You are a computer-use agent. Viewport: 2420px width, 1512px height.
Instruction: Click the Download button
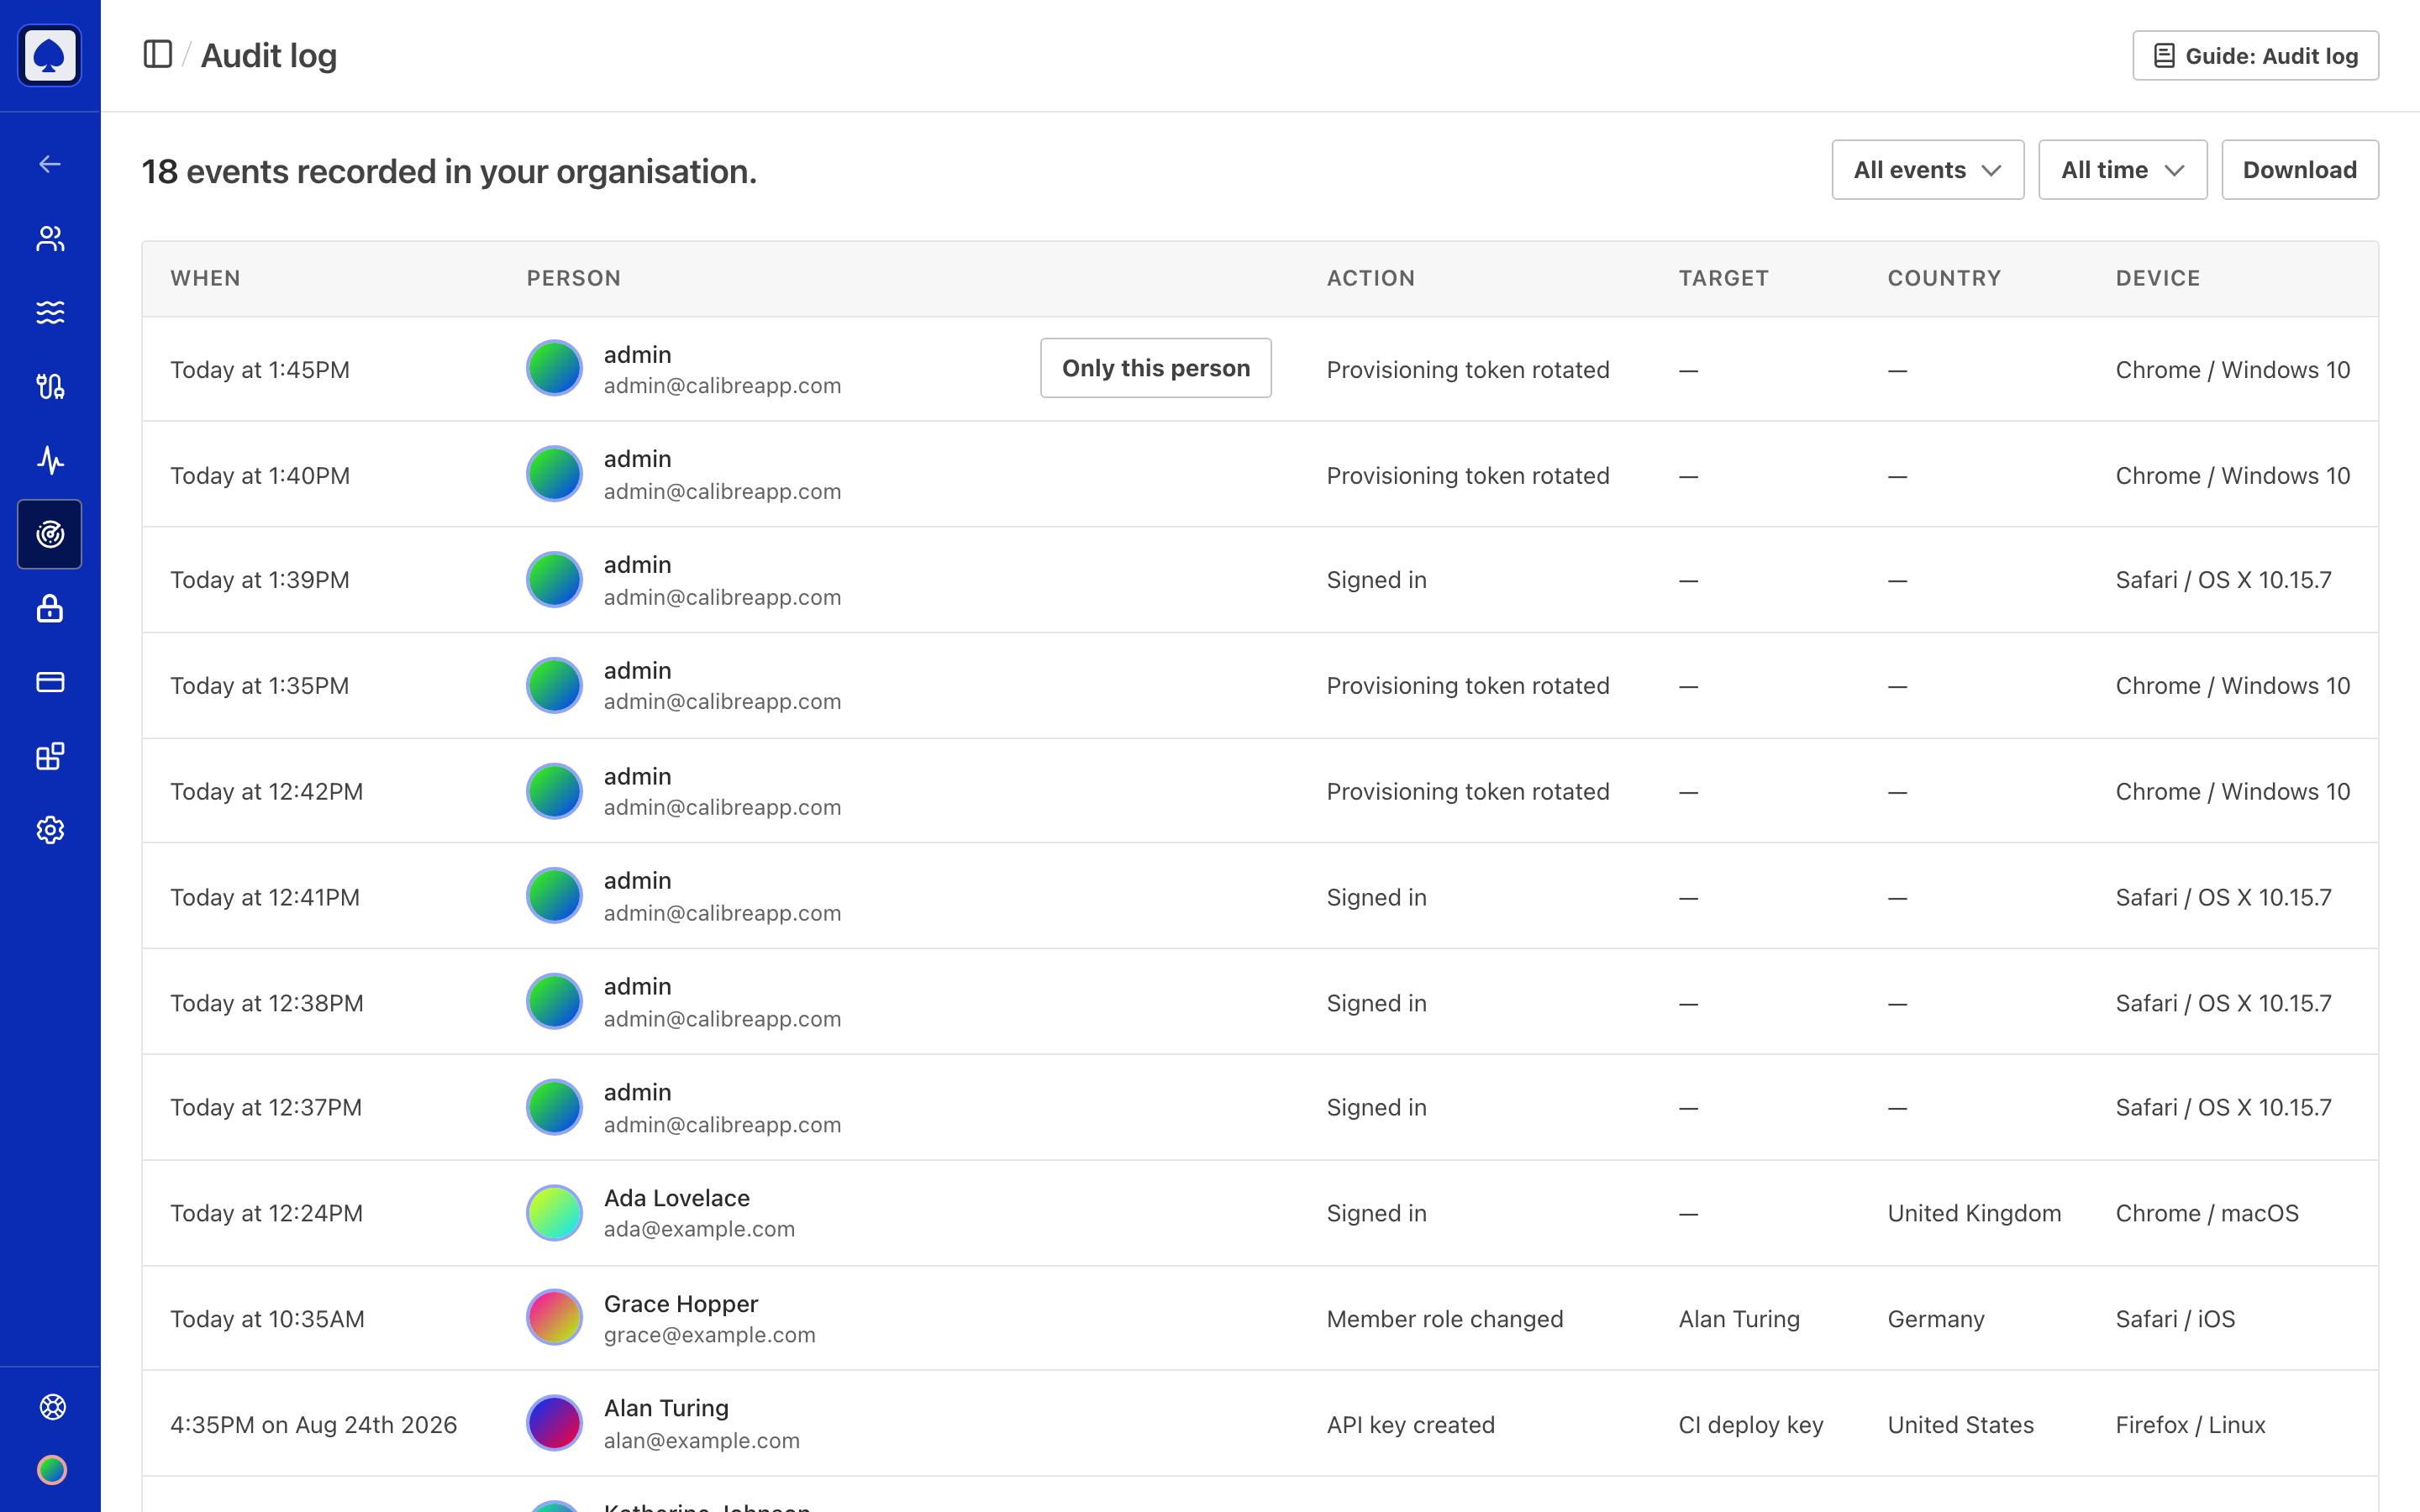tap(2299, 170)
